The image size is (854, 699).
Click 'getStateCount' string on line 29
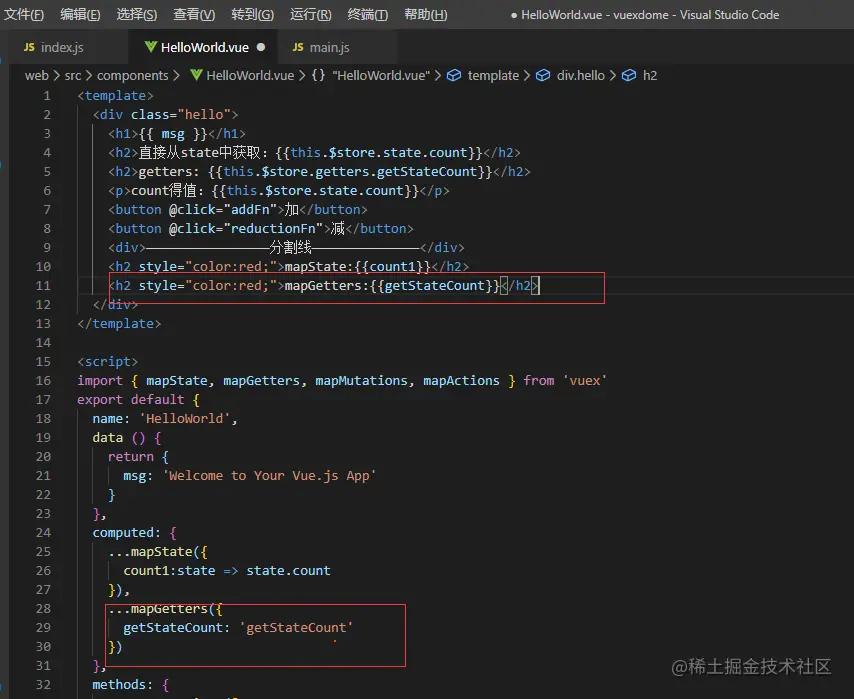coord(296,628)
